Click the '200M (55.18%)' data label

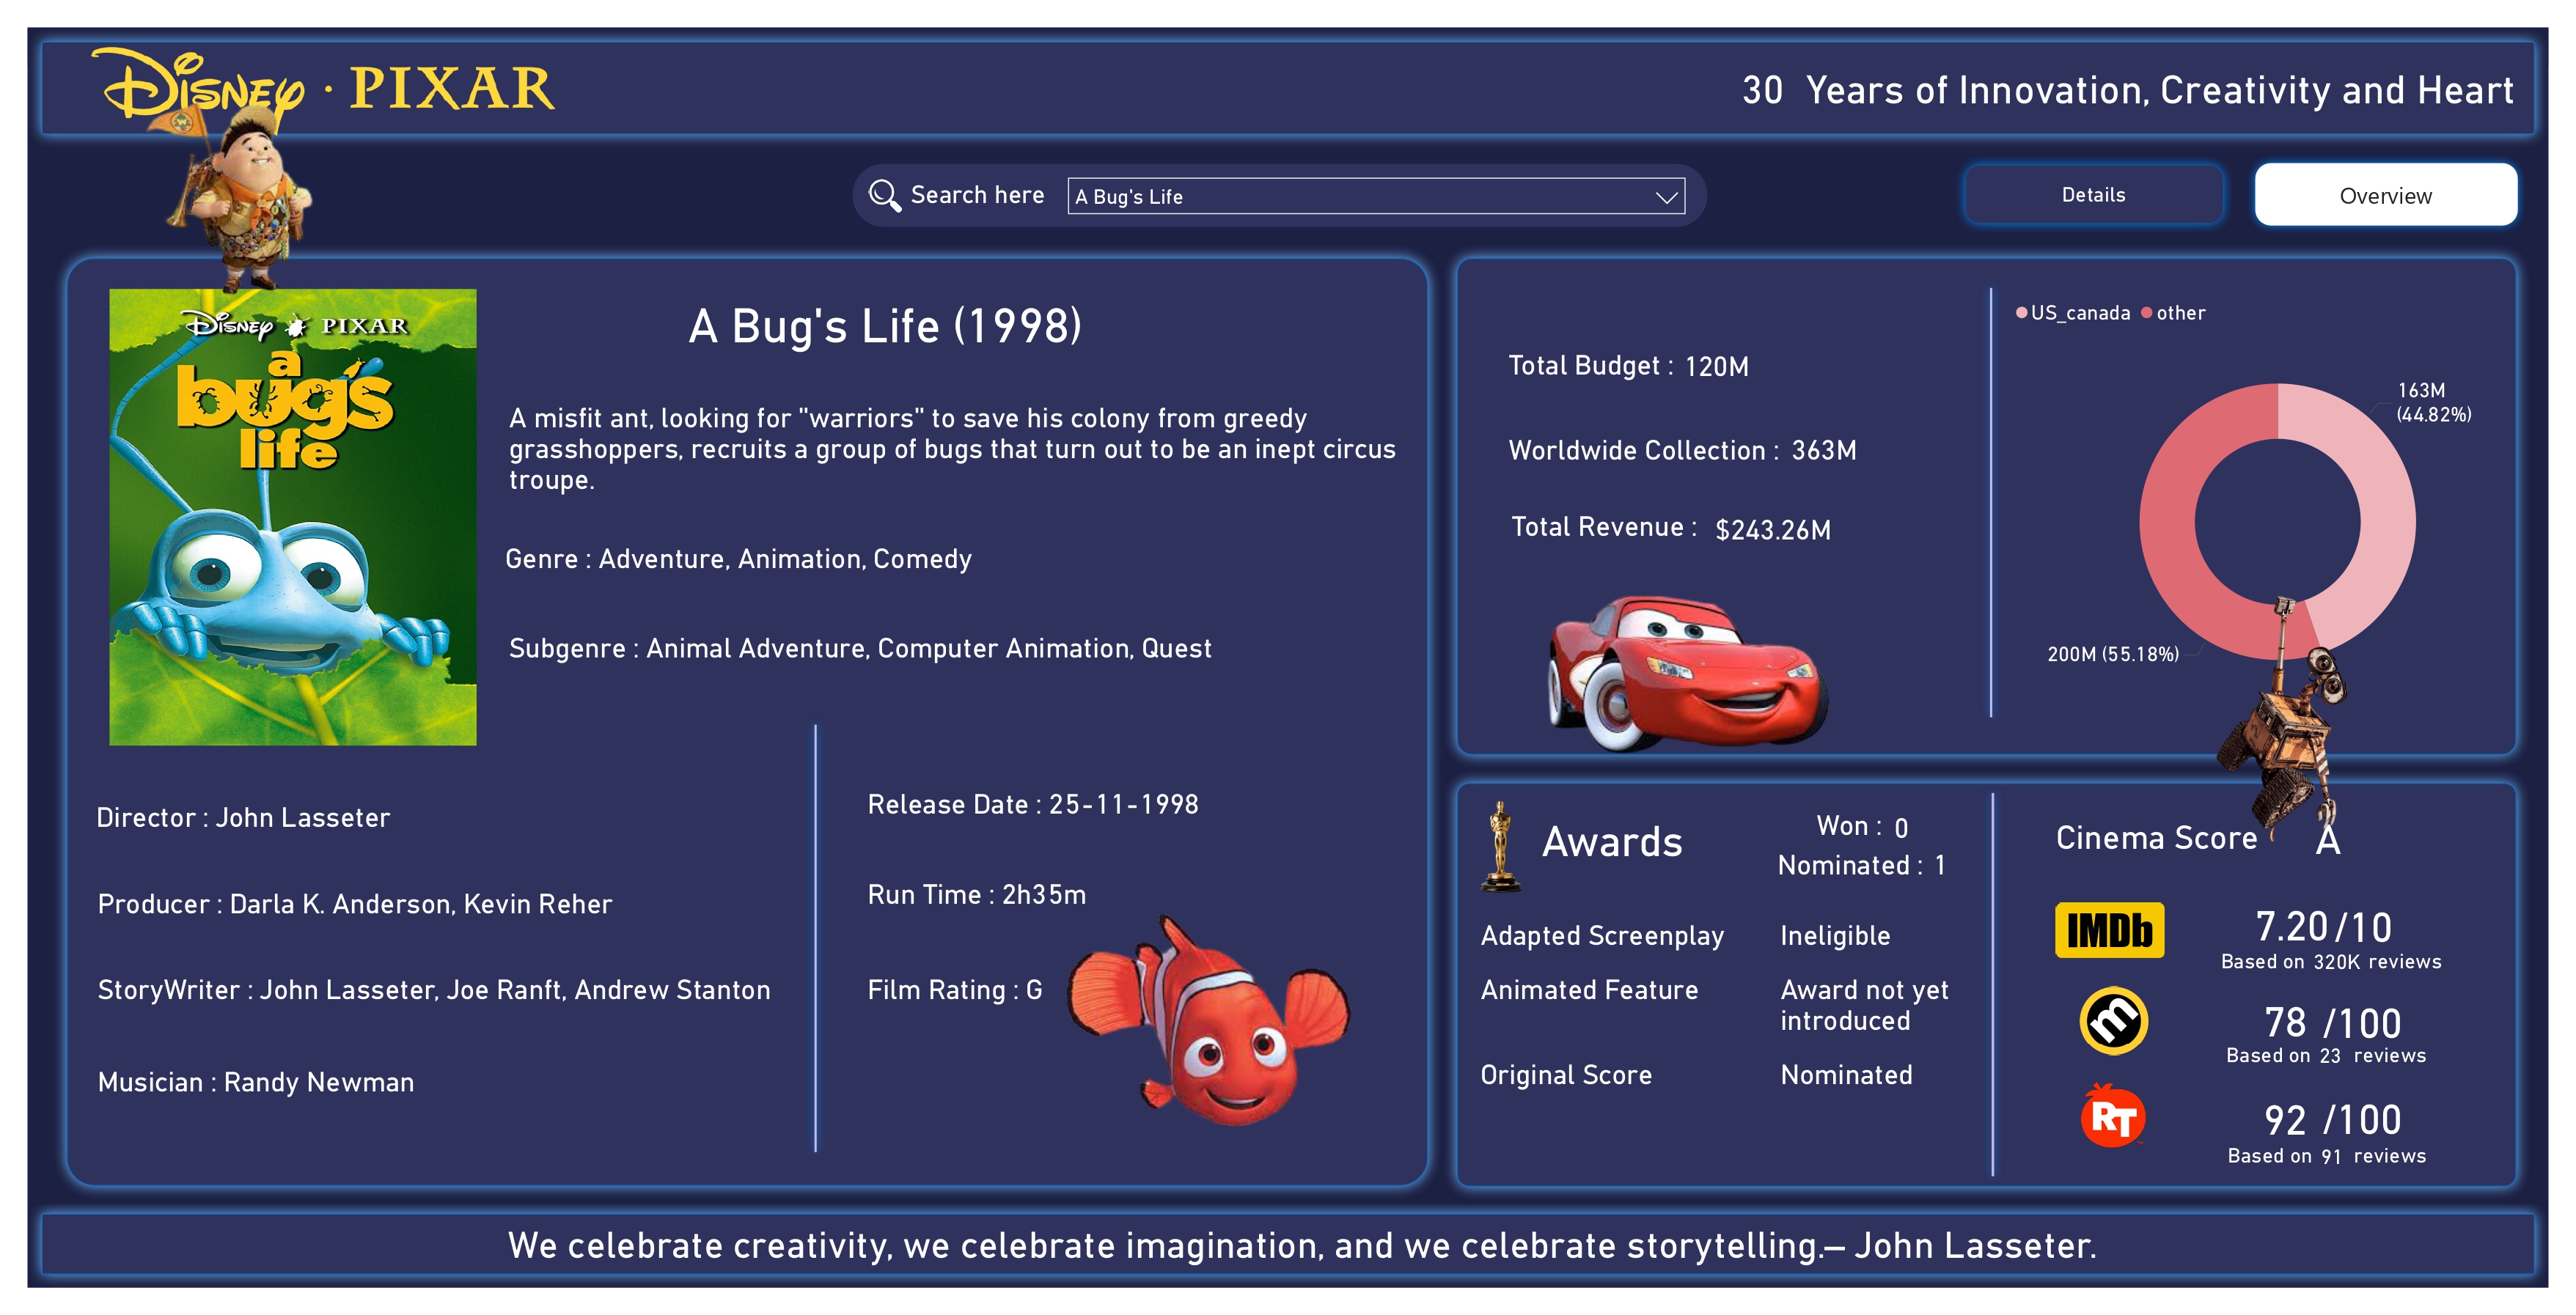tap(2112, 654)
